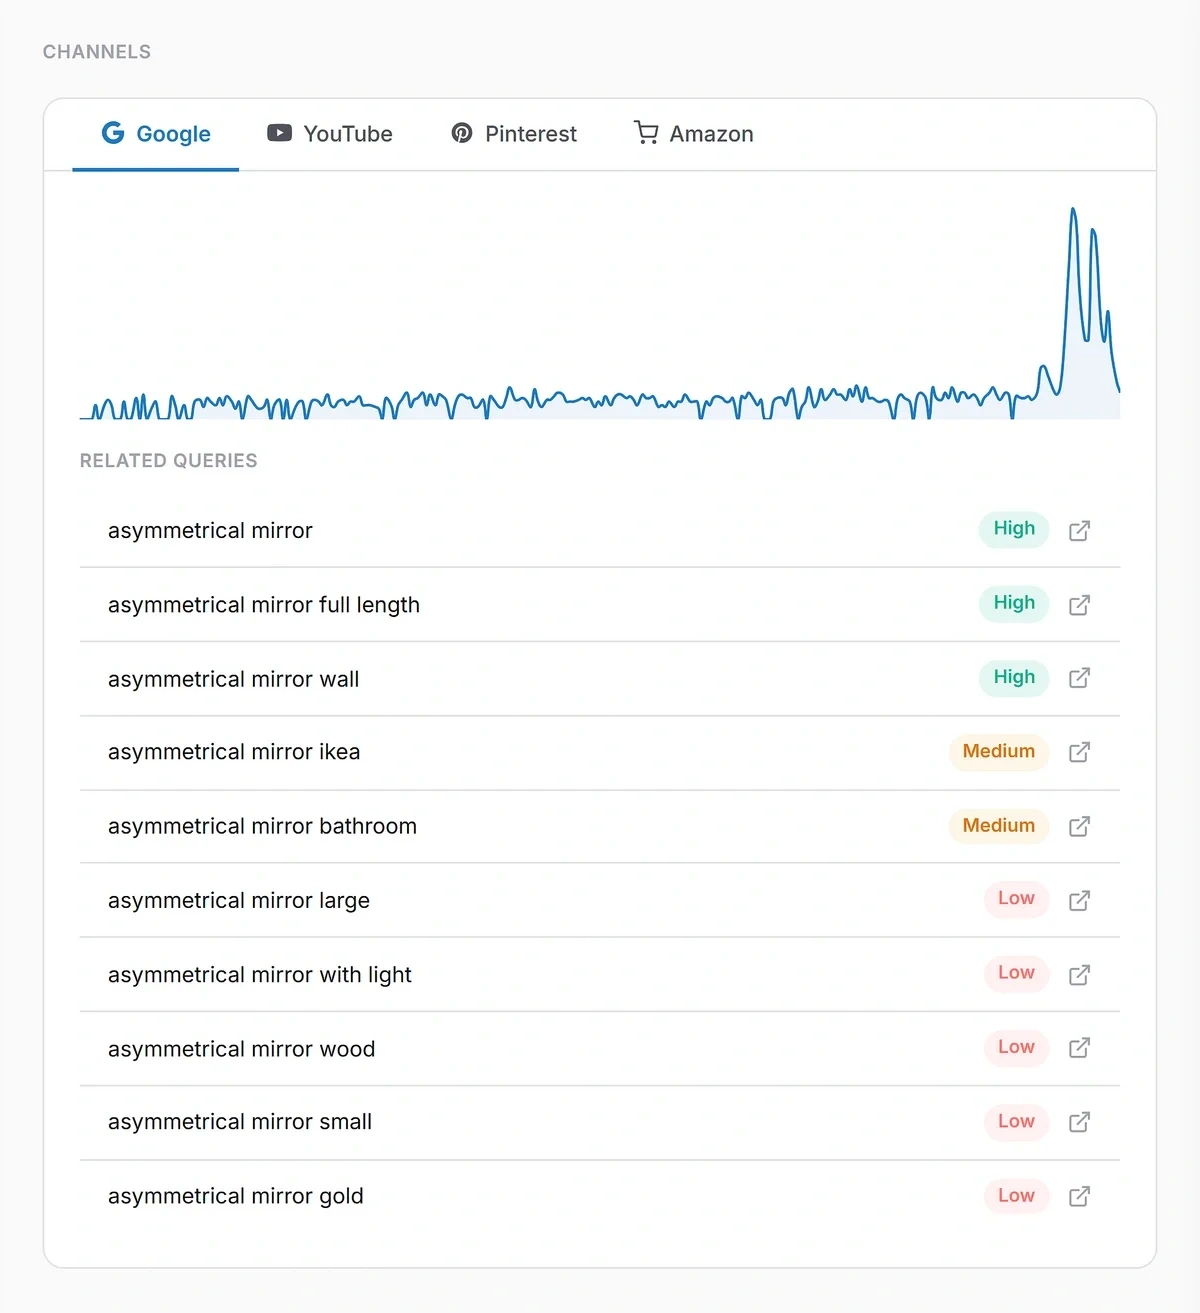Open external link for asymmetrical mirror large
This screenshot has width=1200, height=1313.
[x=1079, y=900]
